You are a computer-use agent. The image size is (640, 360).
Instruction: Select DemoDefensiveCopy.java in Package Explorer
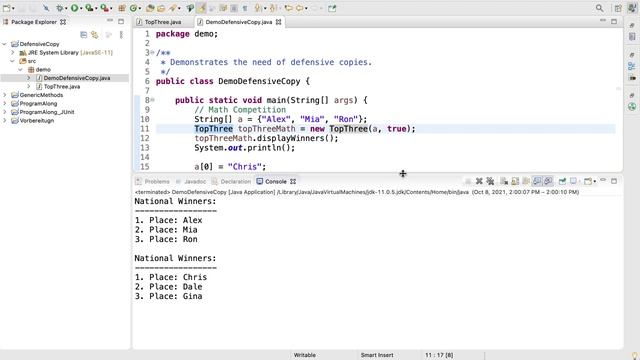pyautogui.click(x=77, y=78)
